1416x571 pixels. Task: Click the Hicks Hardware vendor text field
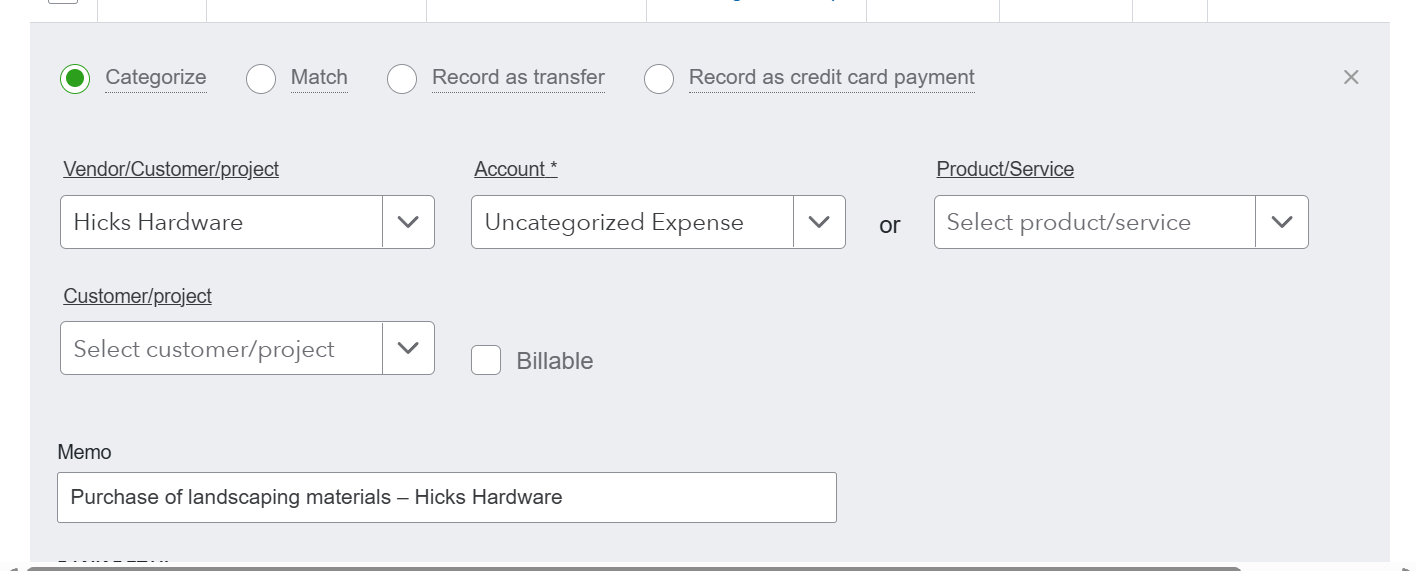pos(222,222)
